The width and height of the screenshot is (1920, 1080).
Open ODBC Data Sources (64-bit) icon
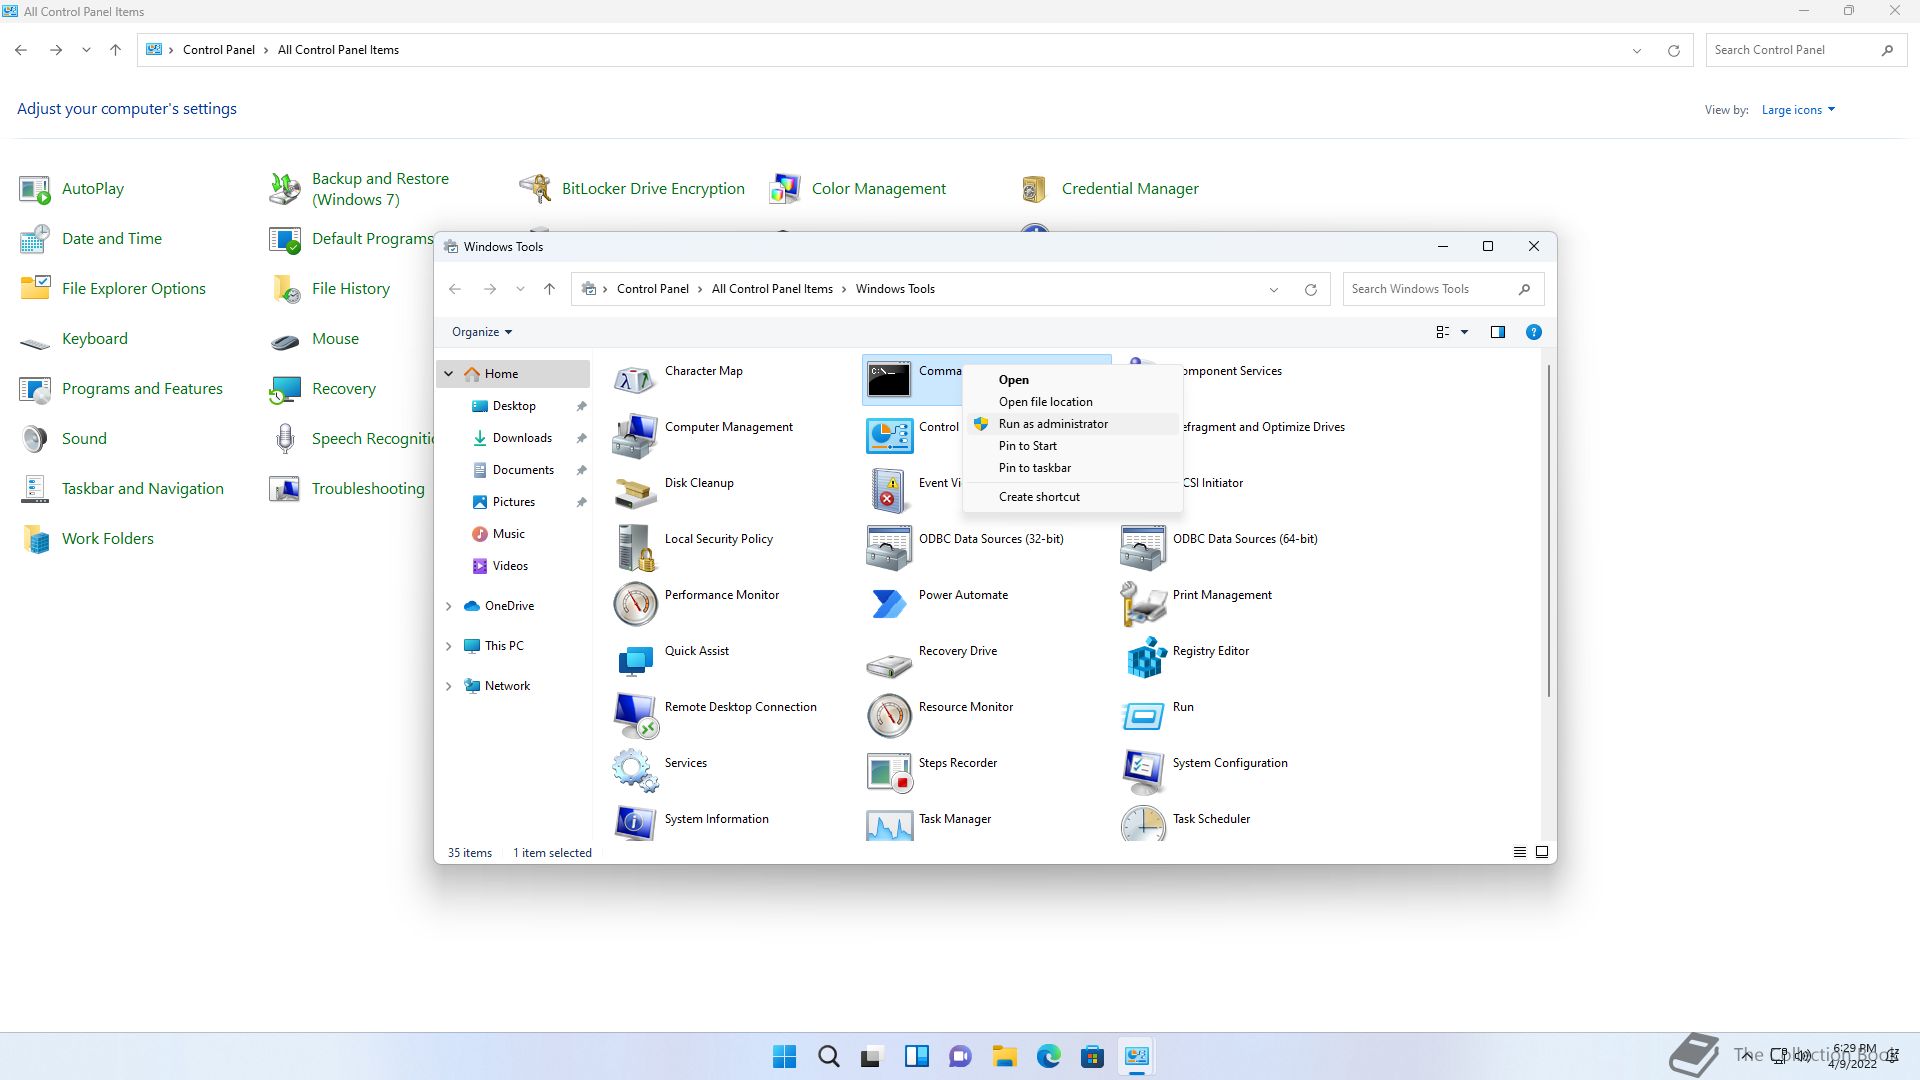(x=1143, y=547)
